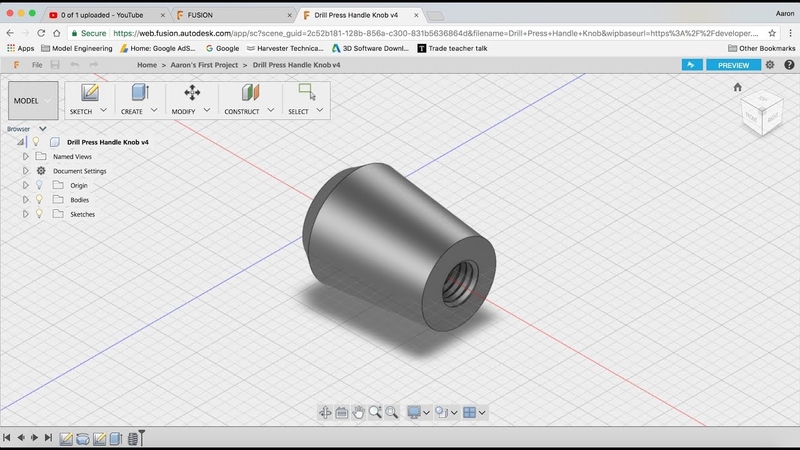Open the Construct dropdown arrow
This screenshot has width=800, height=450.
(271, 110)
